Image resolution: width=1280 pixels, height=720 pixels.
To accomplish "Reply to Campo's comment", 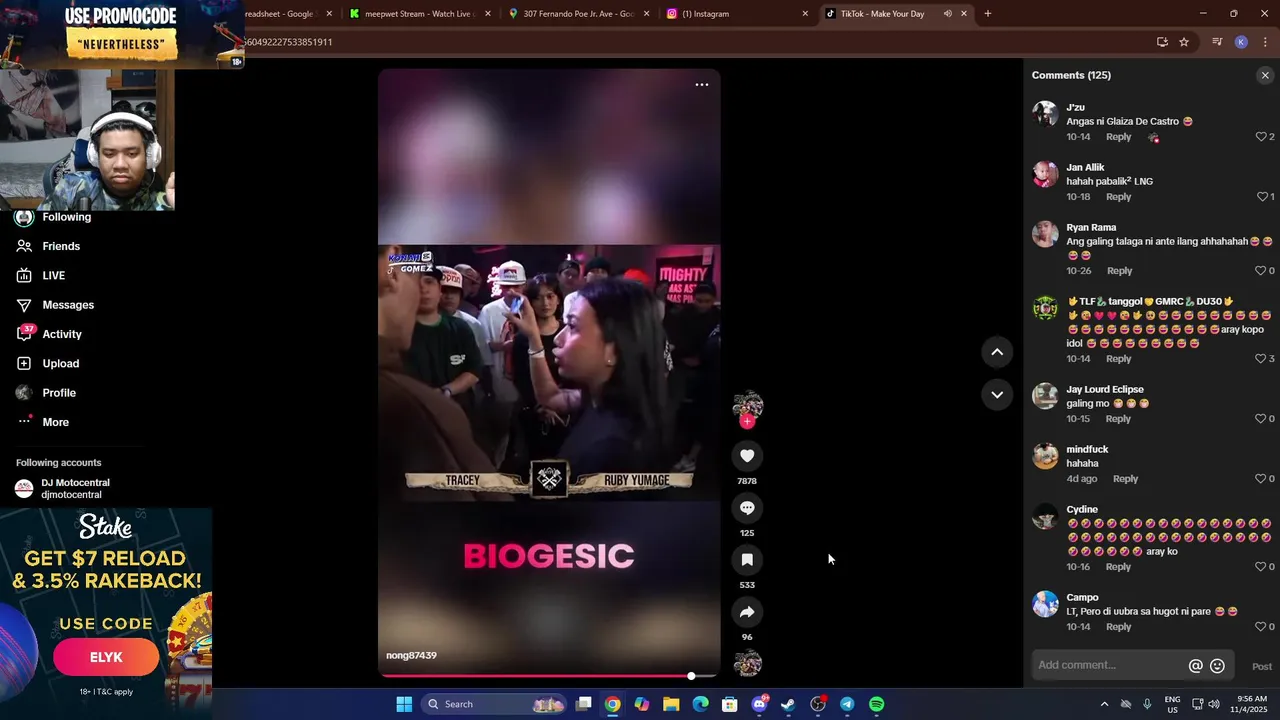I will 1119,627.
